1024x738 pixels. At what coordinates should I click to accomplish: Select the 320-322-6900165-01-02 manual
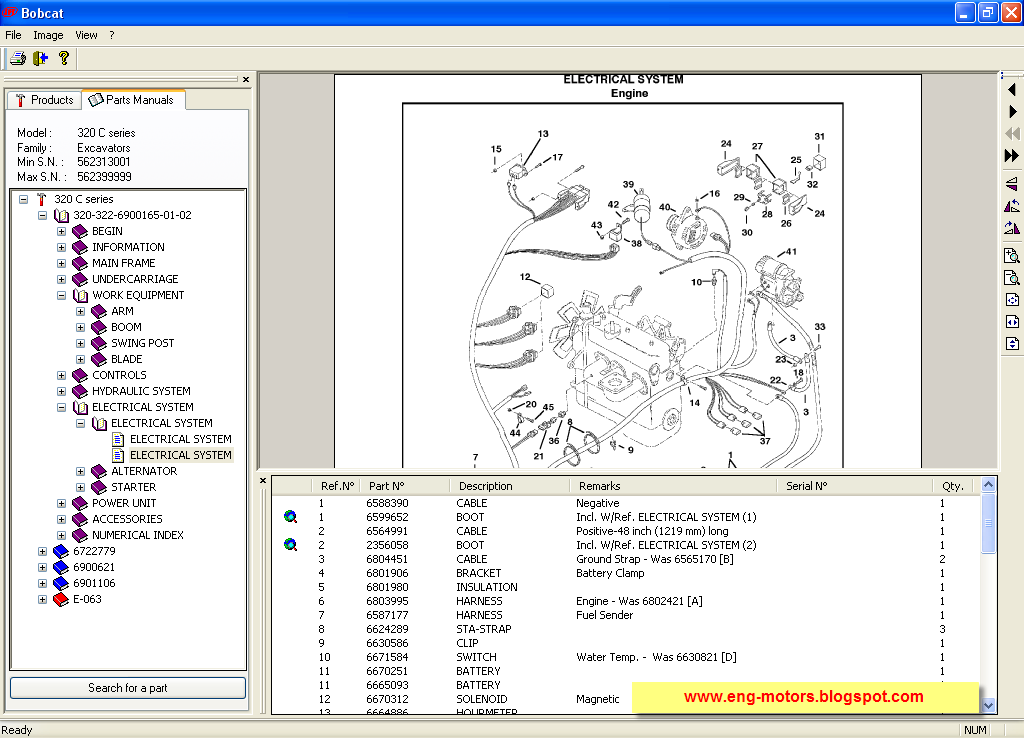click(132, 216)
